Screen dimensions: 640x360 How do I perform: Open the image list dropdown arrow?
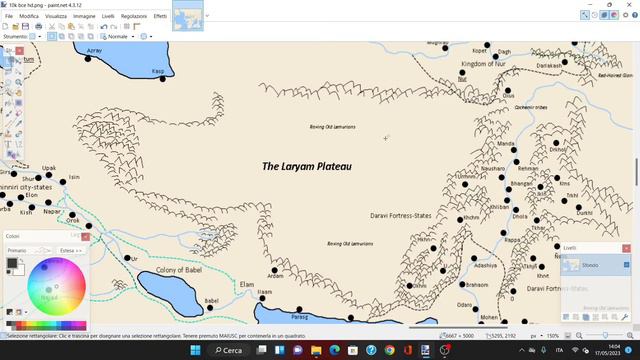coord(207,16)
